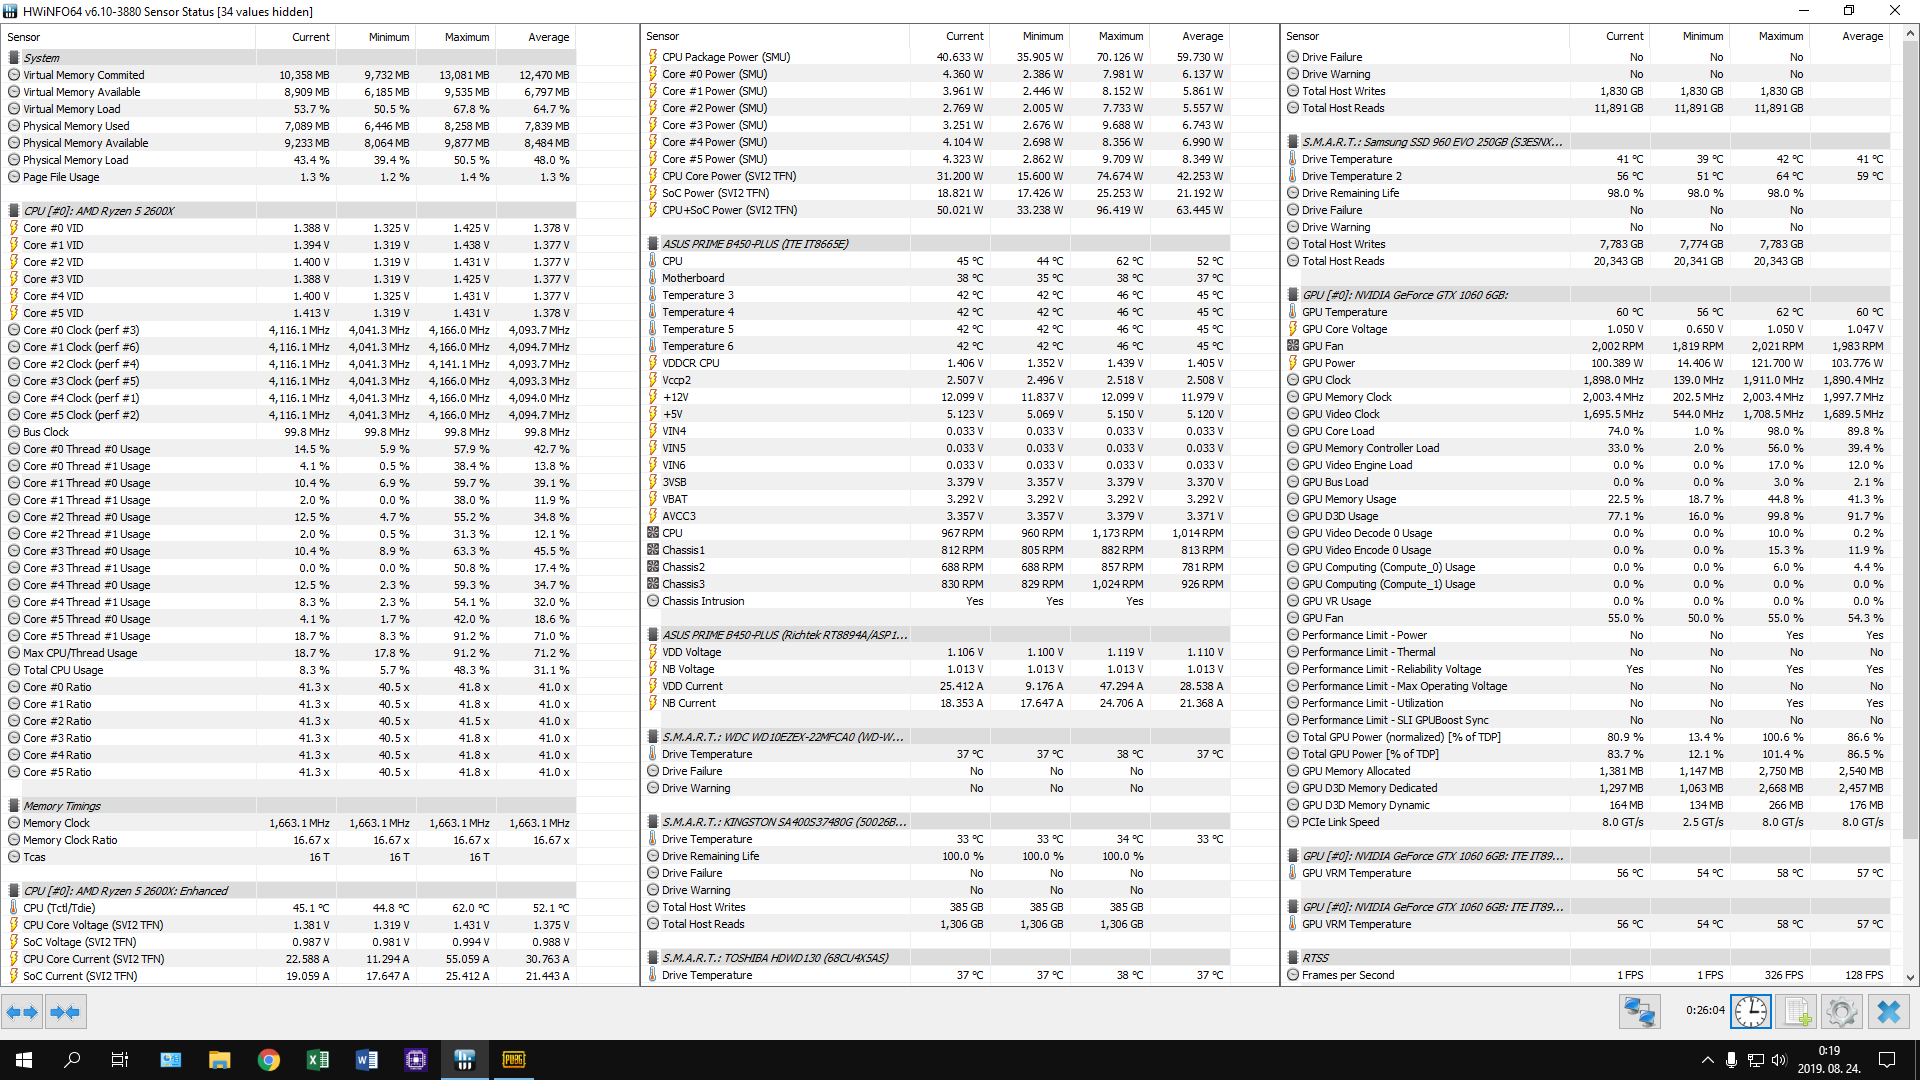Select the GPU Core Voltage row
Screen dimensions: 1920x1080
1587,329
